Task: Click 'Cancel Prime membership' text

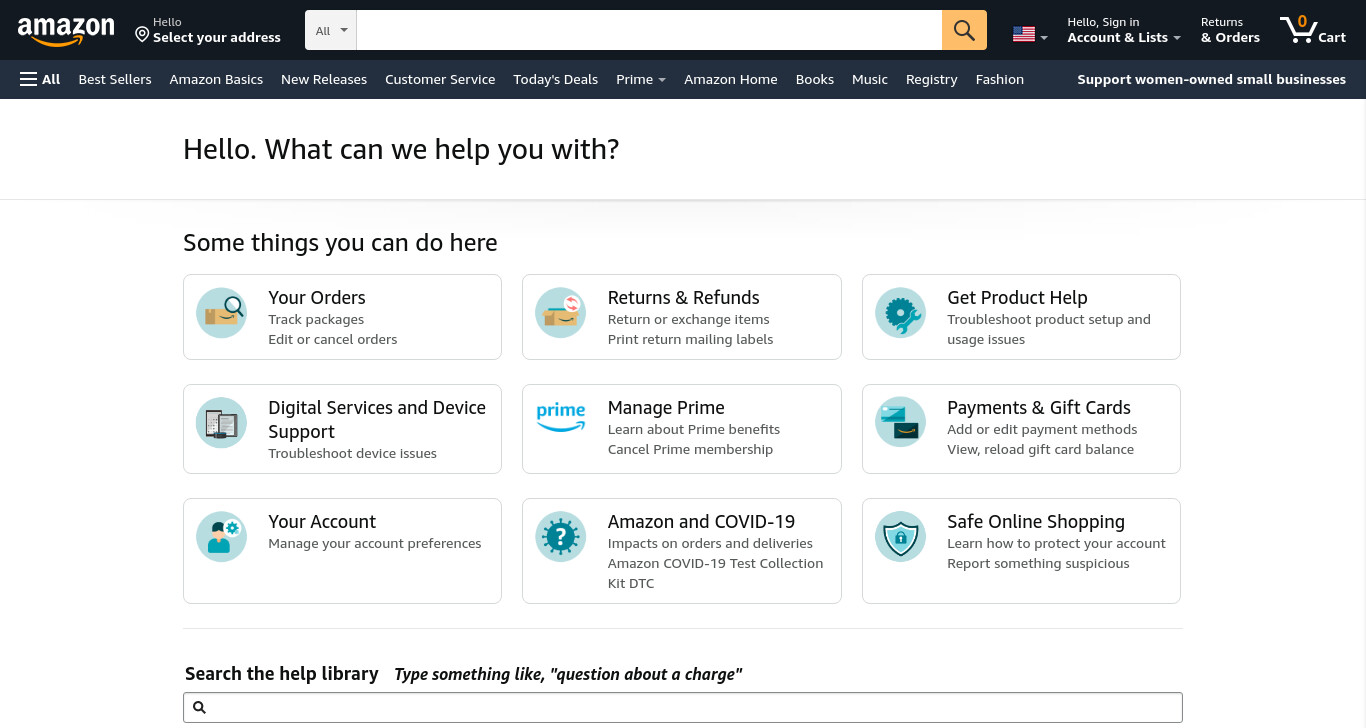Action: point(691,450)
